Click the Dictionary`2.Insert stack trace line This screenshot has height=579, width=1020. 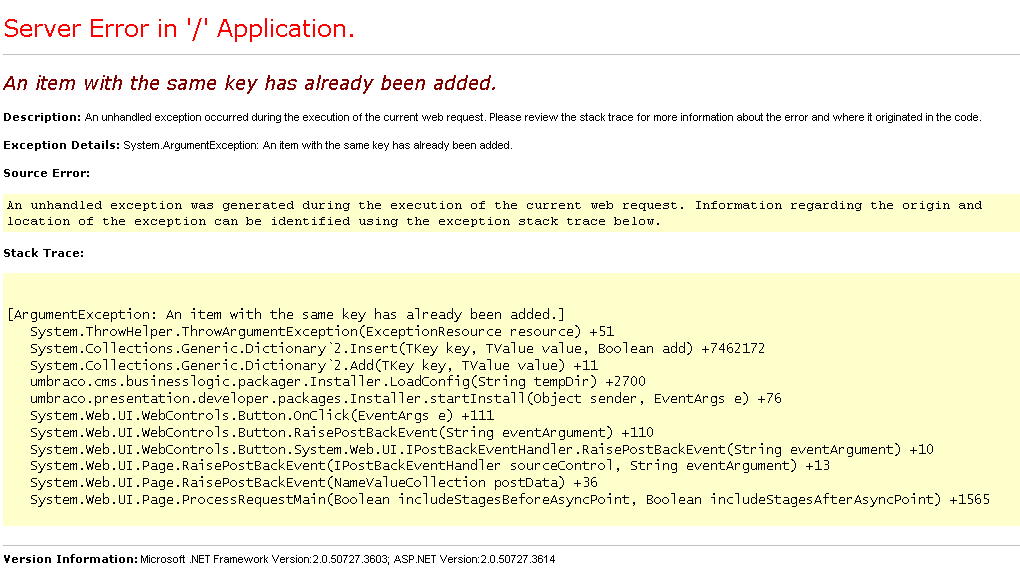(397, 348)
